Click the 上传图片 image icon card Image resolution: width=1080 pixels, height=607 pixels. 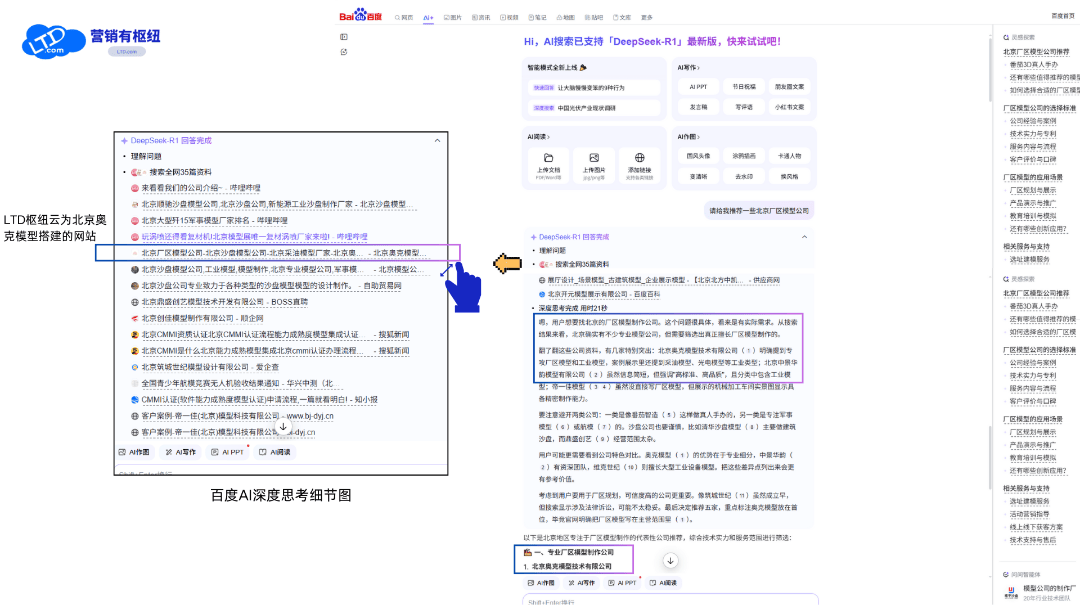click(594, 166)
